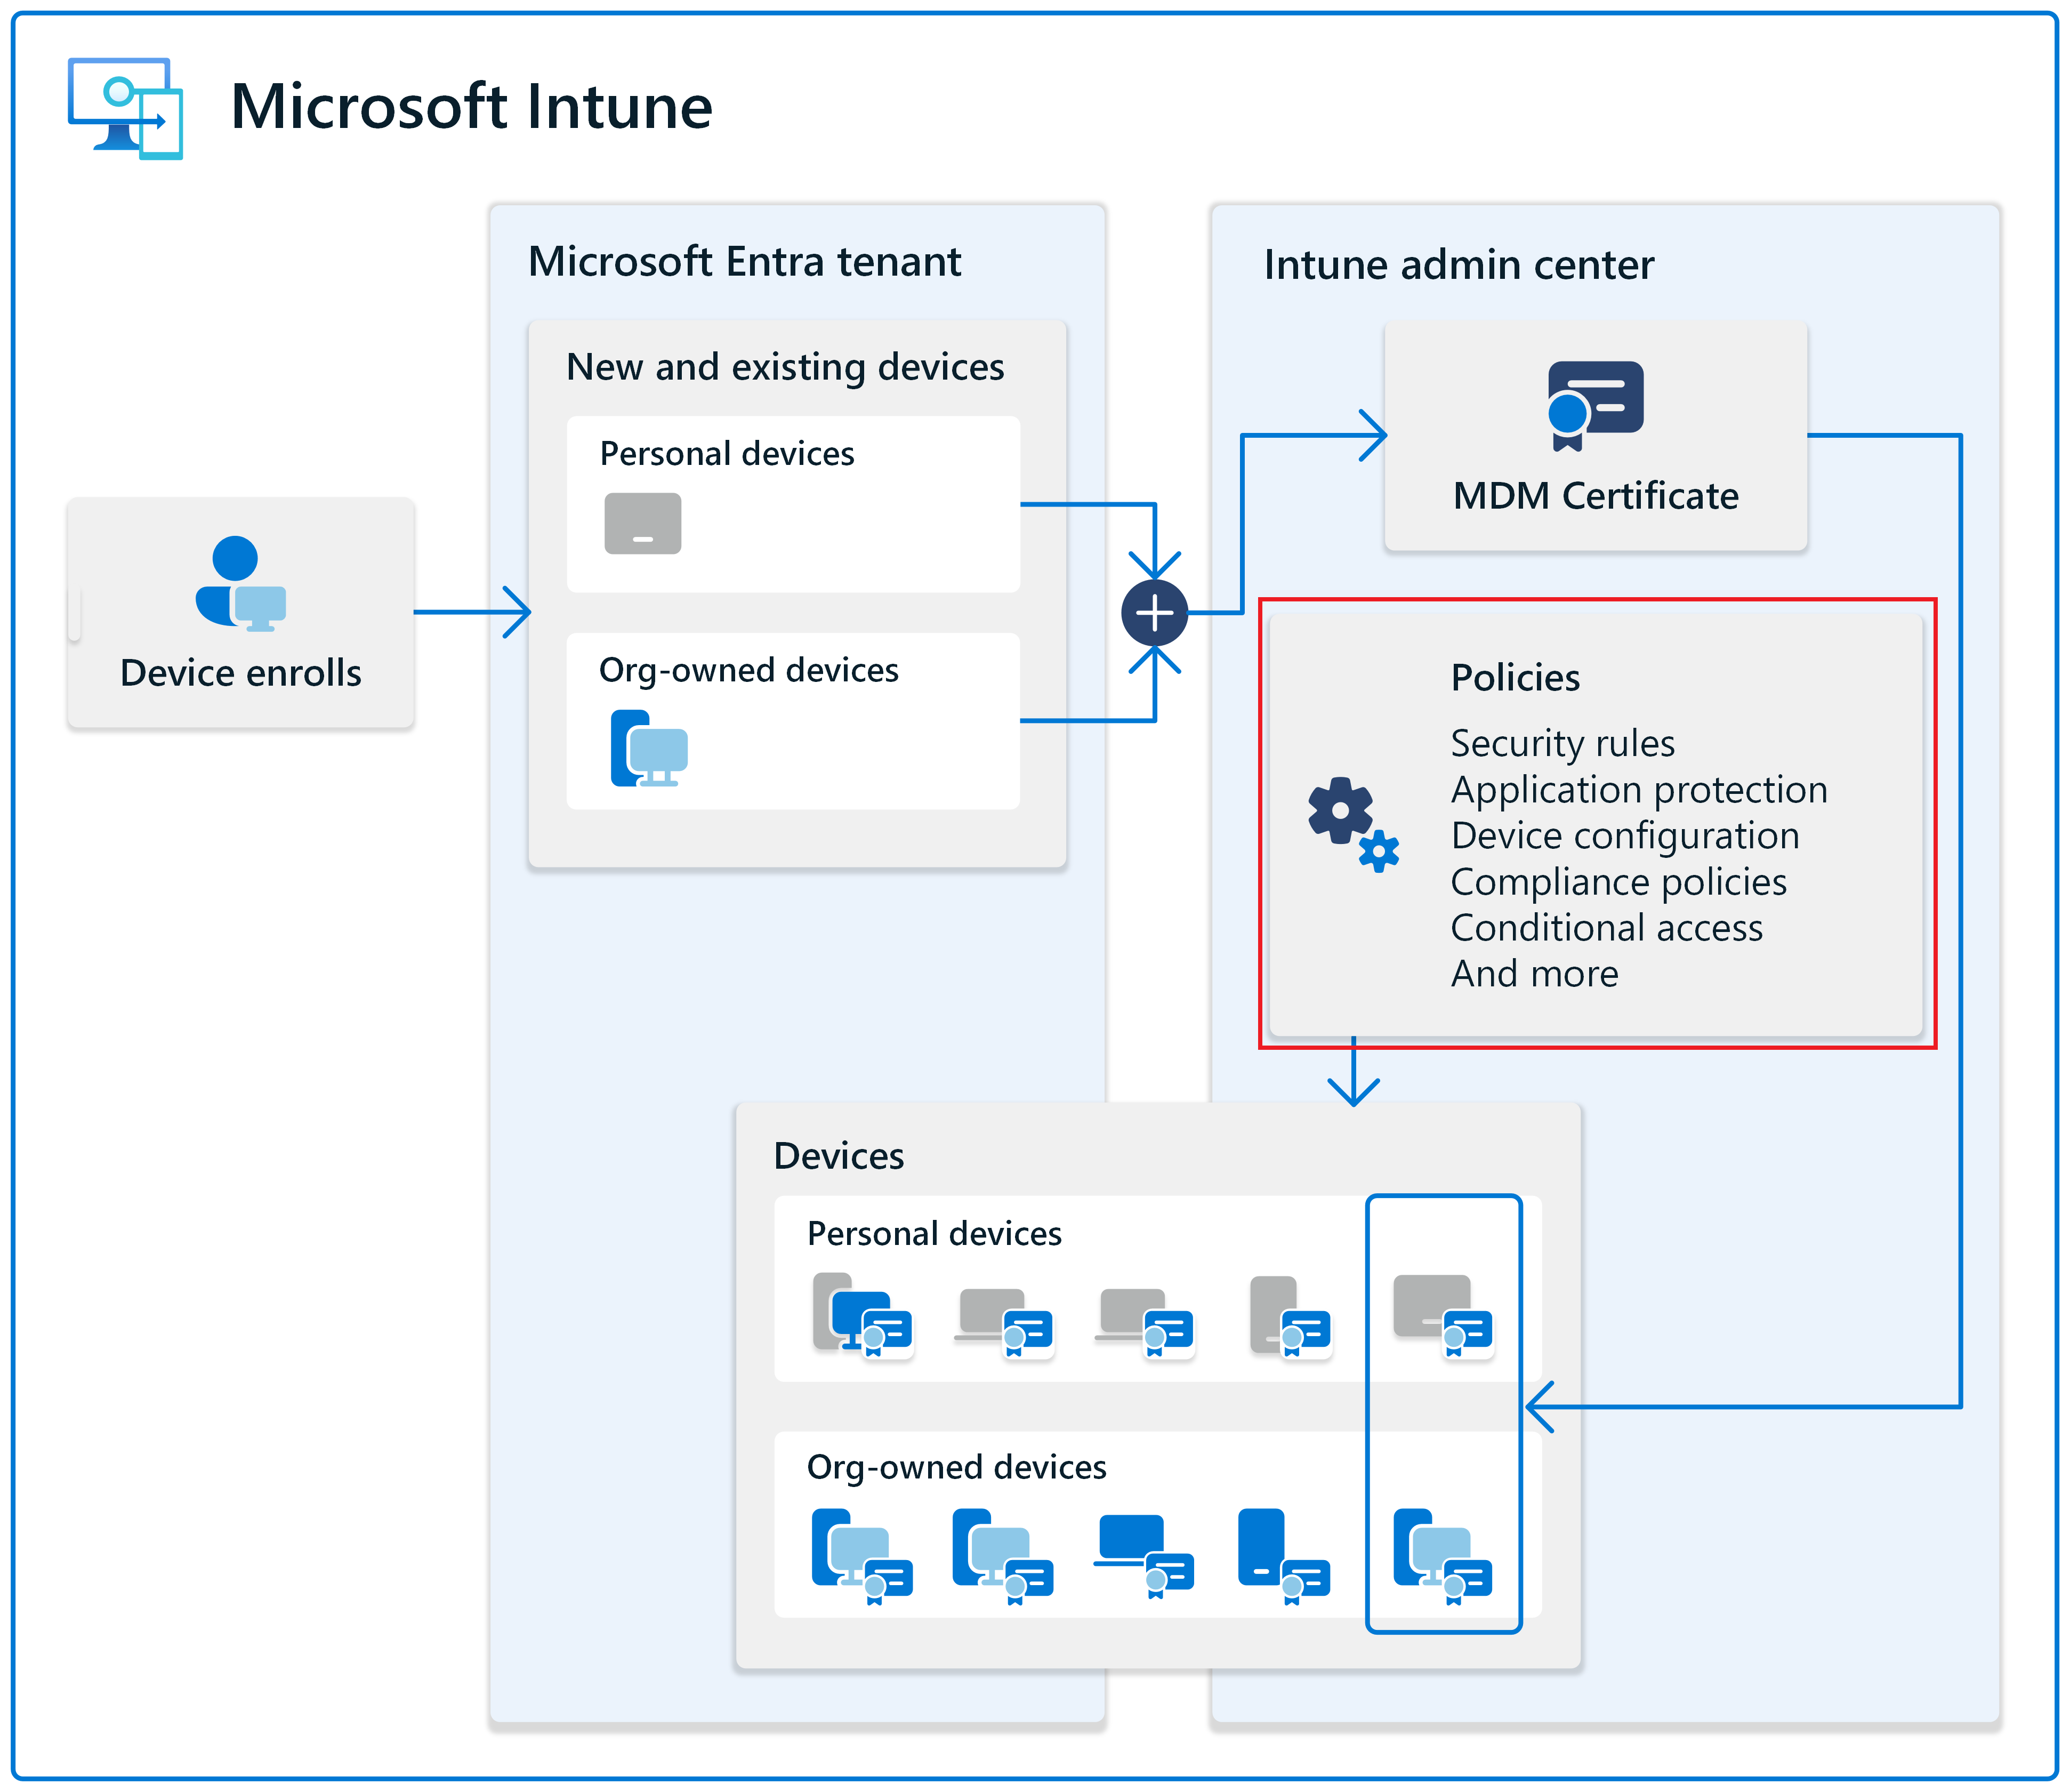Click the Conditional access text
2070x1792 pixels.
coord(1606,928)
